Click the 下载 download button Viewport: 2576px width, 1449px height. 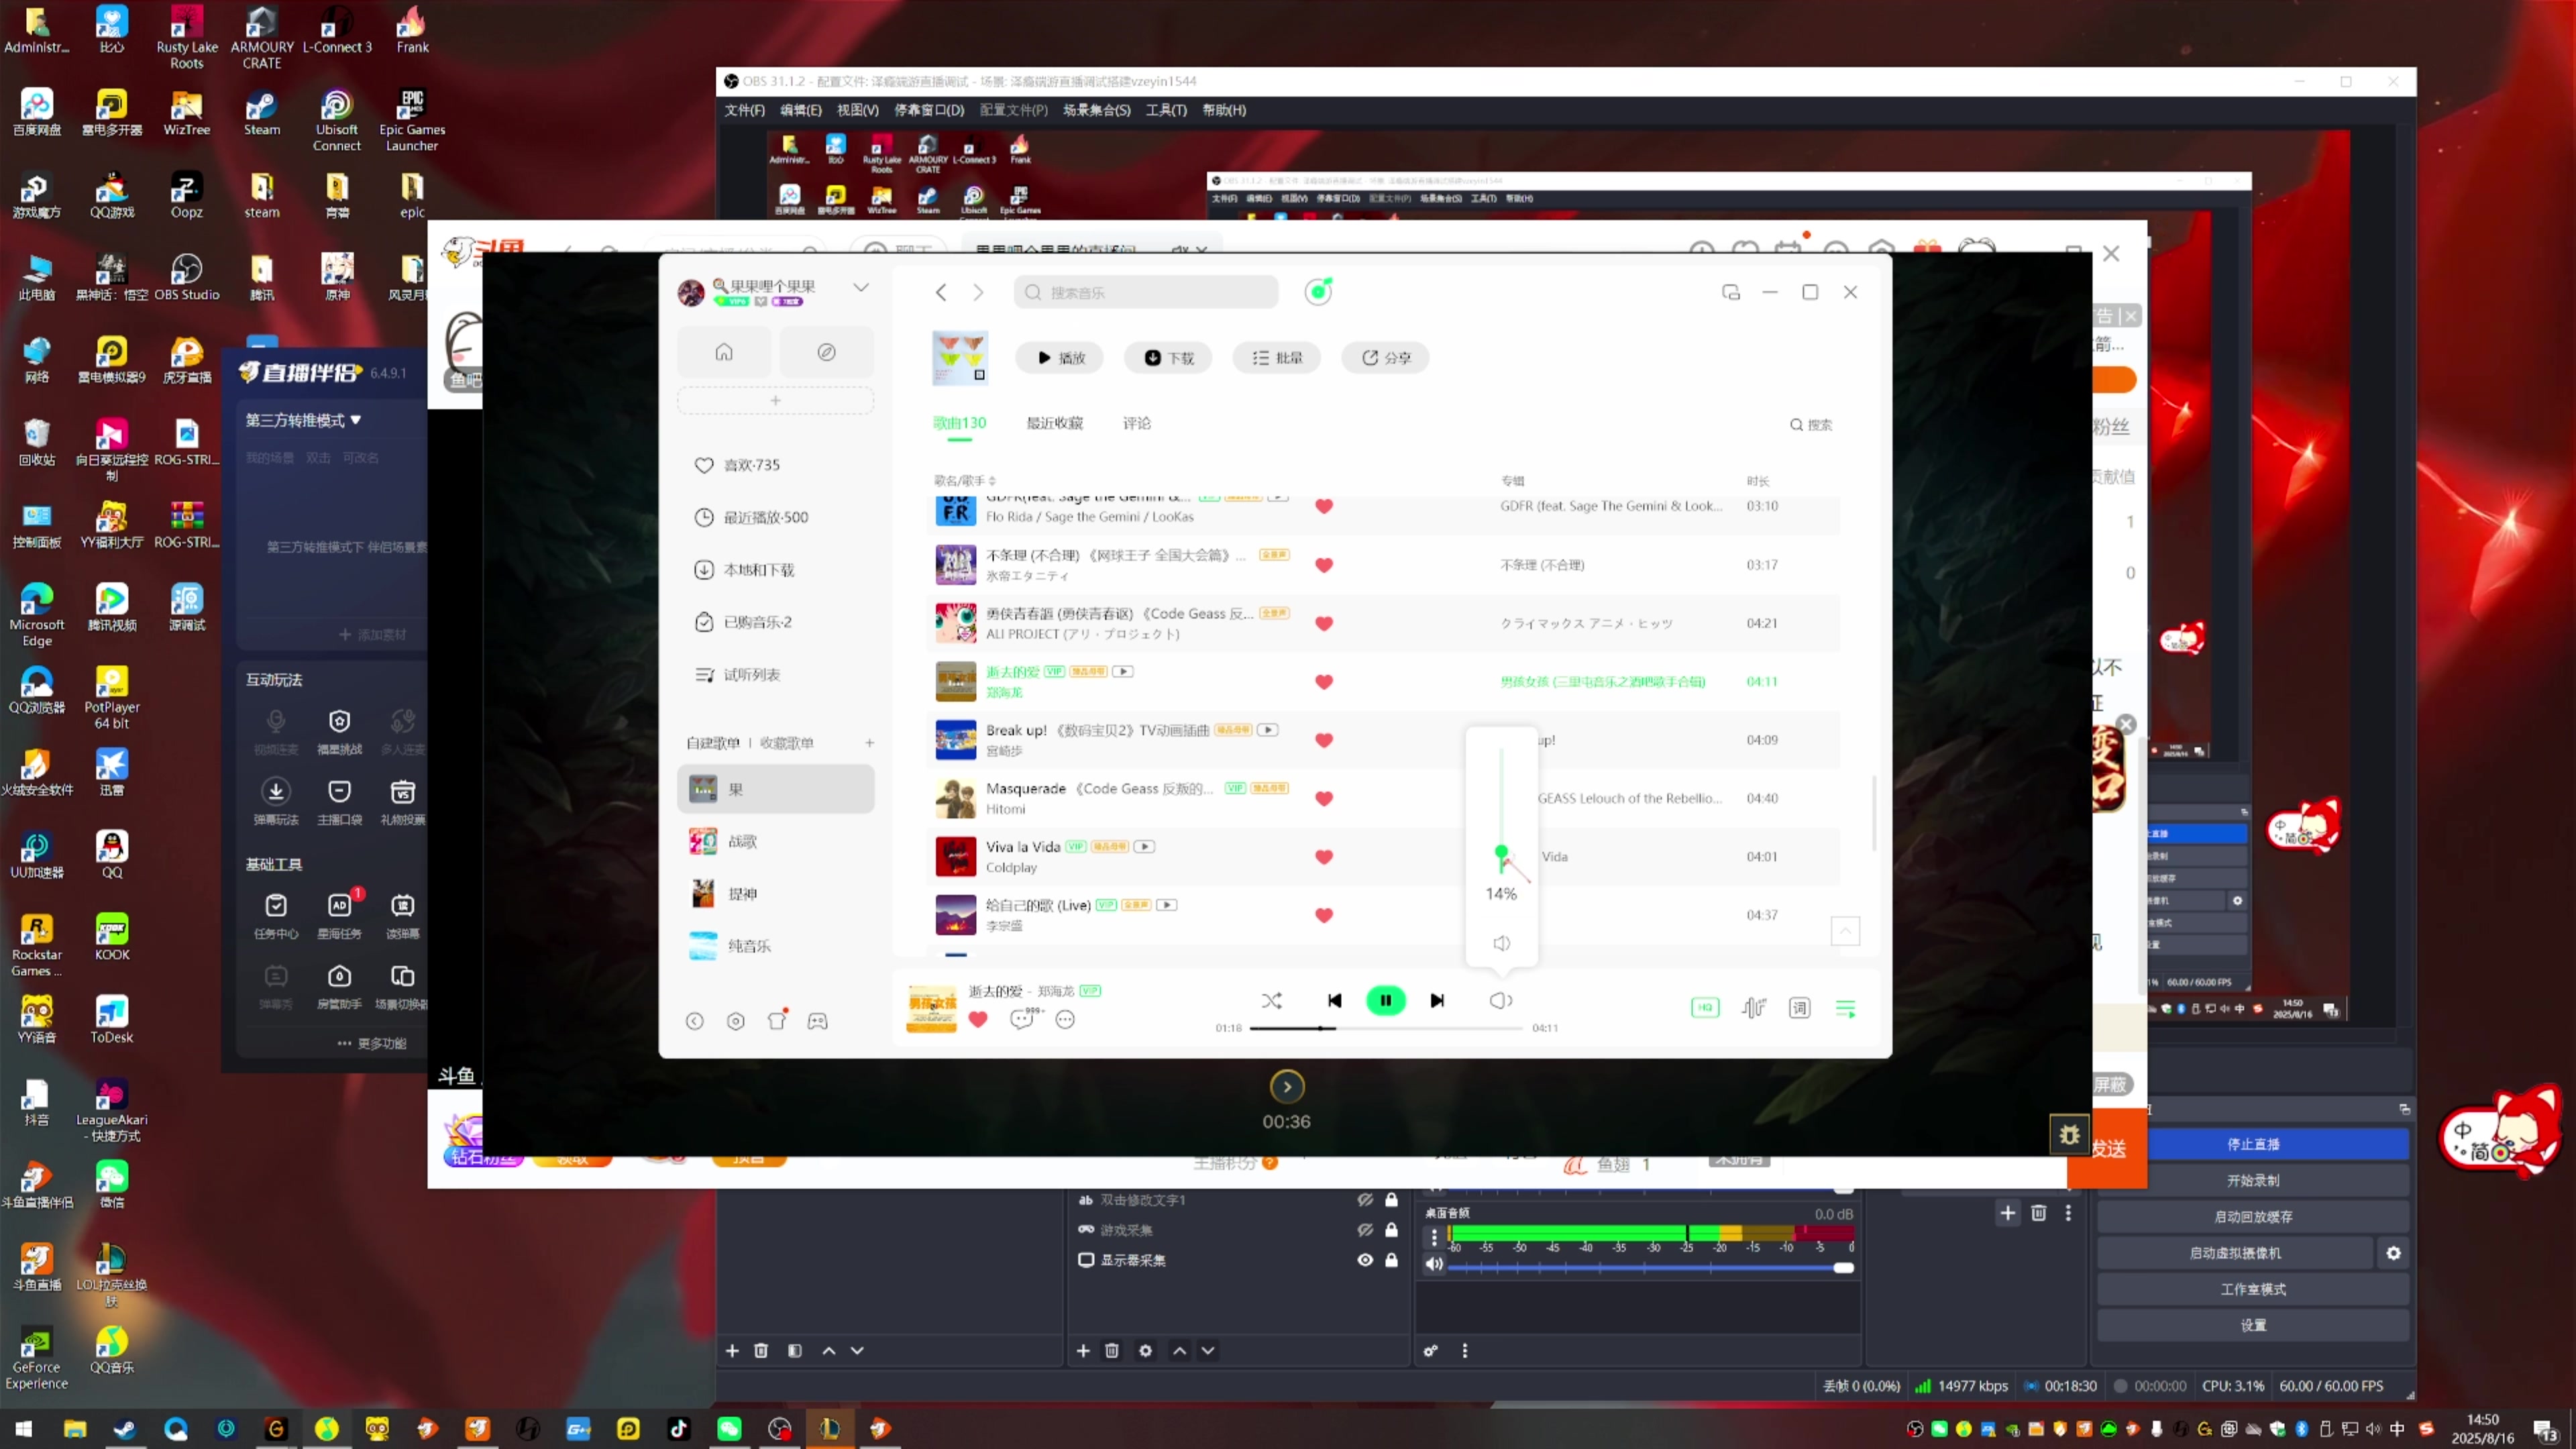(x=1169, y=358)
